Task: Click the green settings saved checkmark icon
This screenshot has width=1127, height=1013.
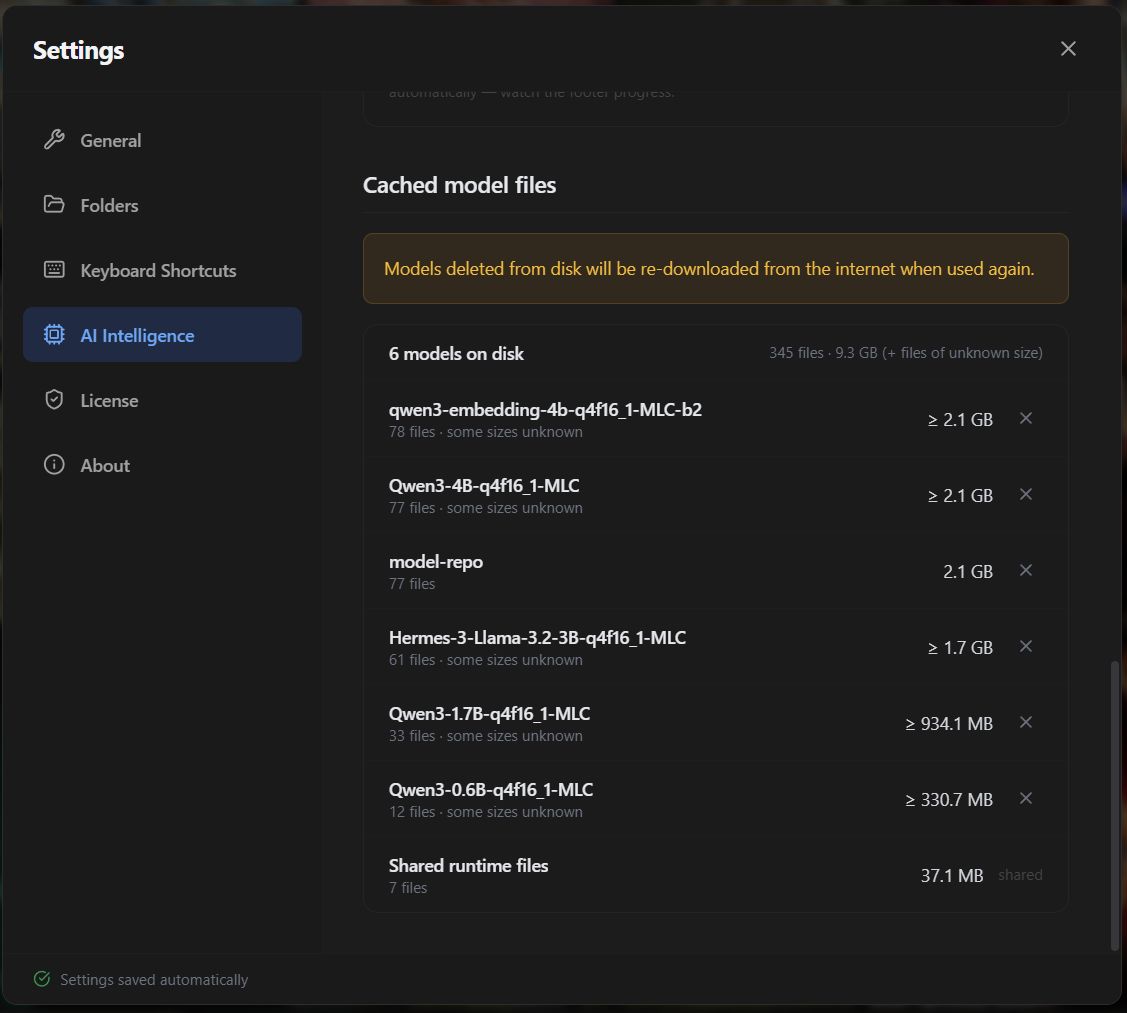Action: pos(42,979)
